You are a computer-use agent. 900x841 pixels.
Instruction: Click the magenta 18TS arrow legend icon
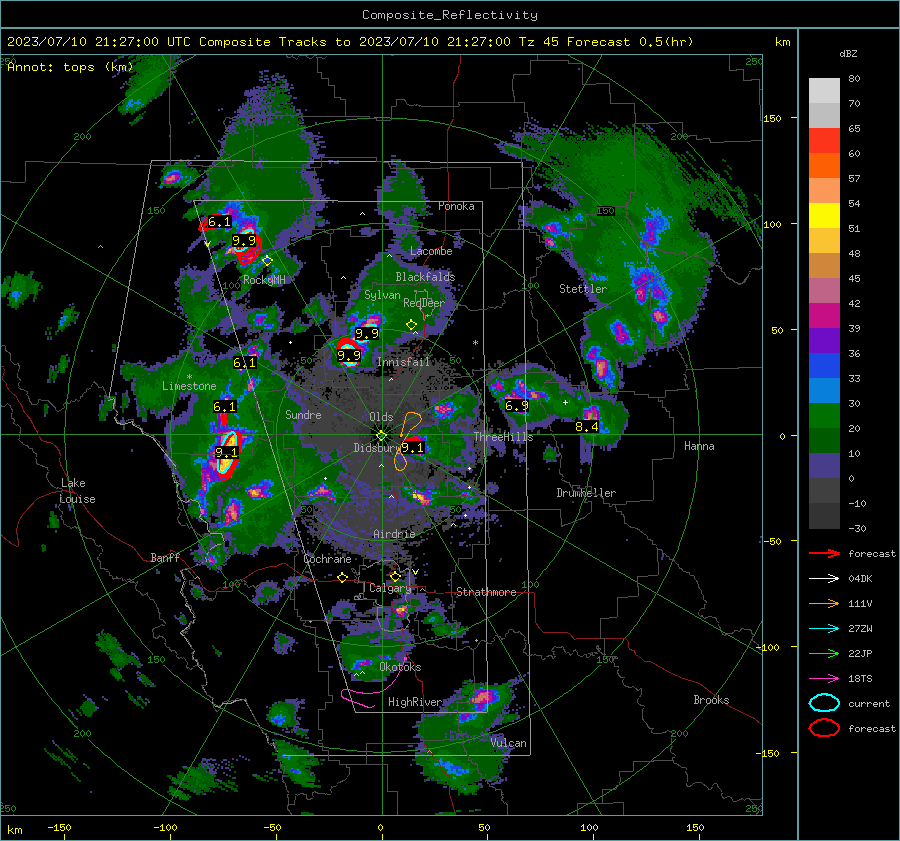824,679
